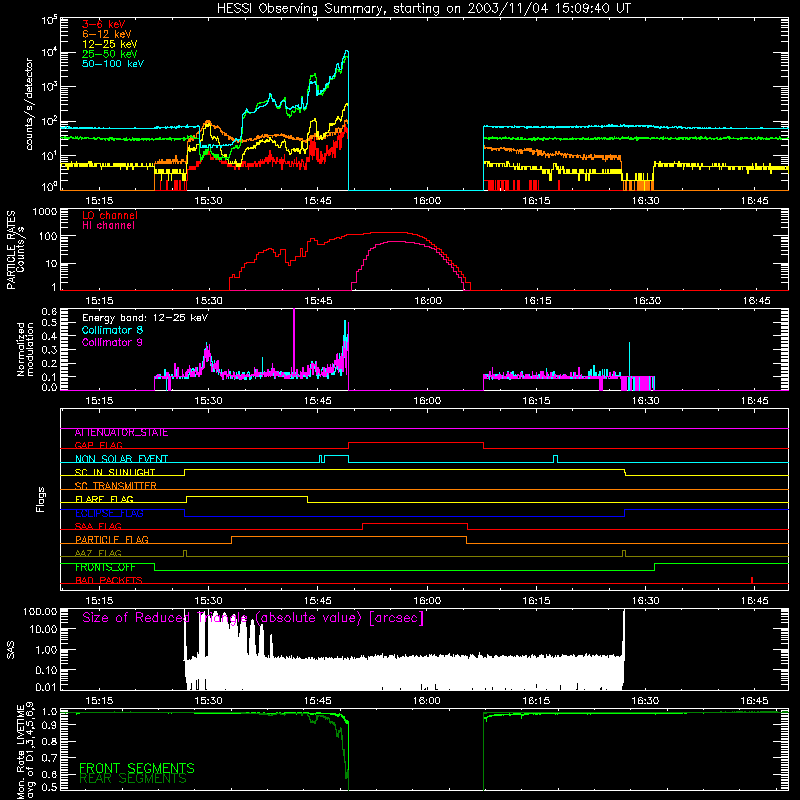Click the tall magenta Collimator 9 spike in modulation plot
The height and width of the screenshot is (800, 800).
[x=294, y=342]
